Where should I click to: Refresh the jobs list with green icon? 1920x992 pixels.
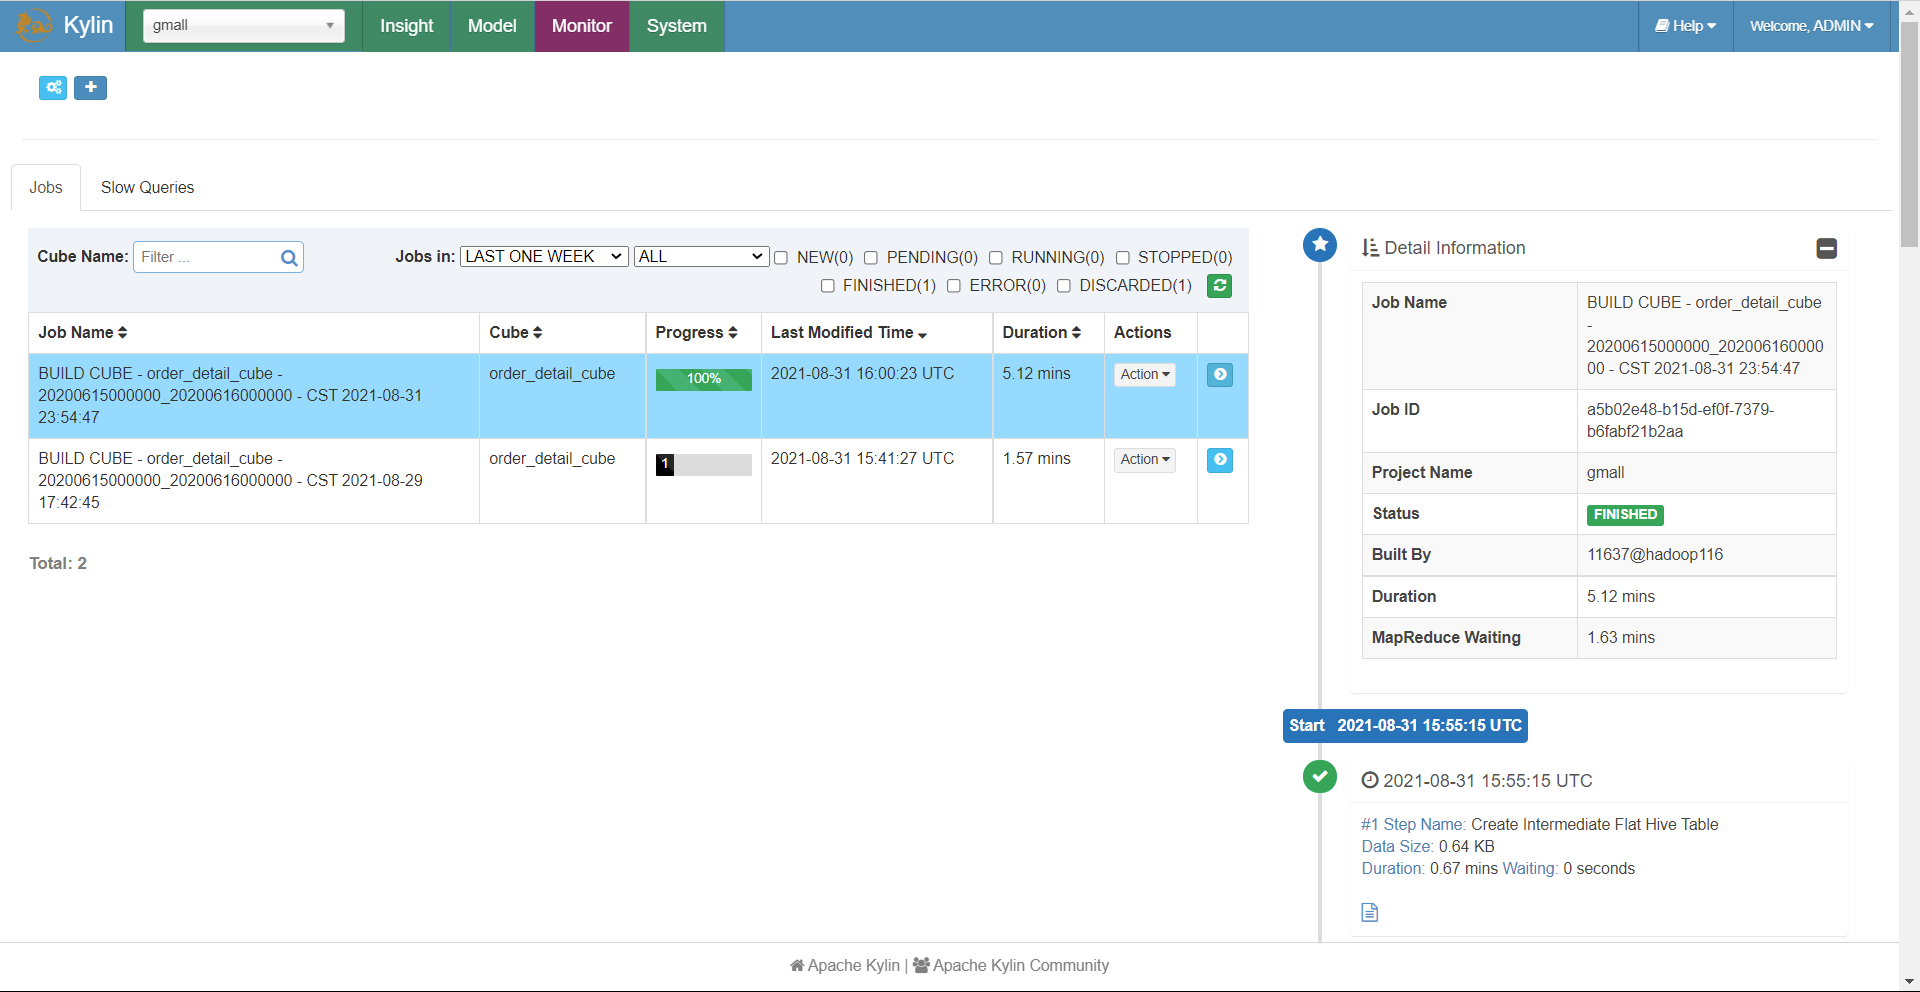point(1219,286)
